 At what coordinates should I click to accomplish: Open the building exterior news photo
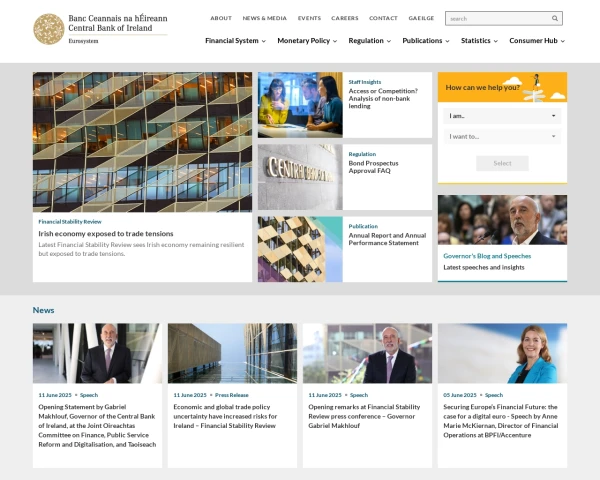[232, 353]
